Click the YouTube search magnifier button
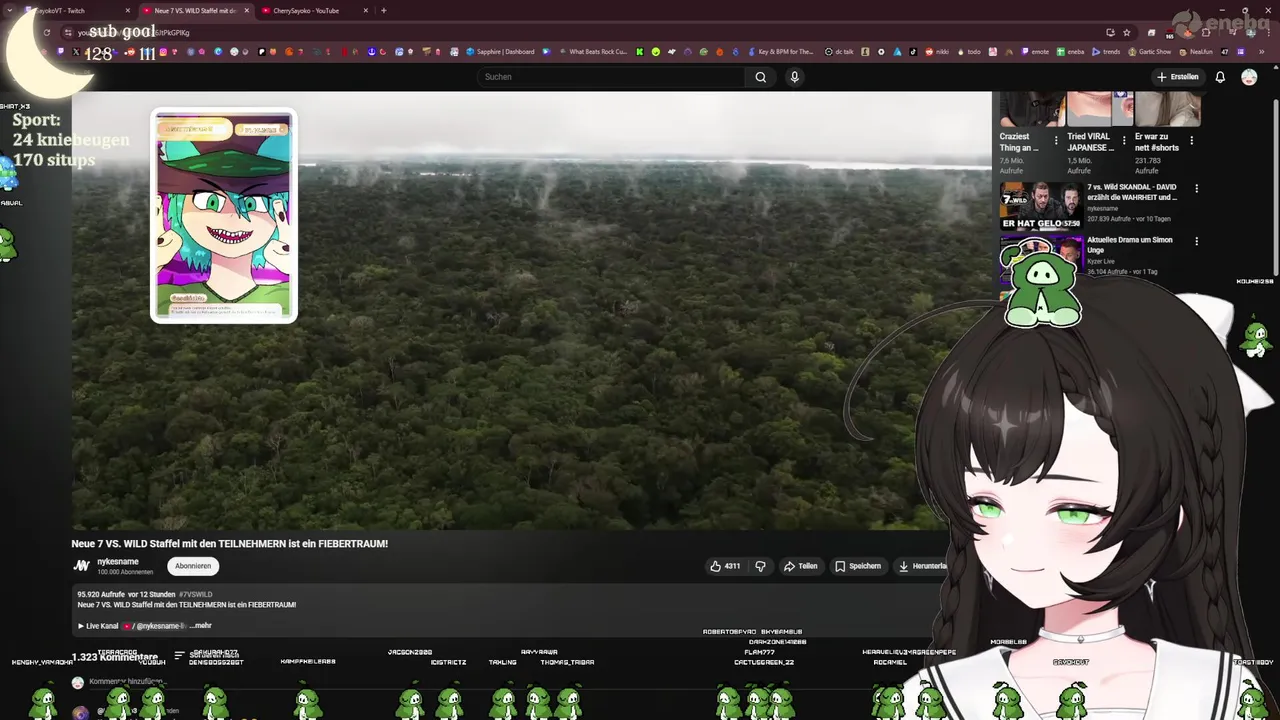 (761, 77)
